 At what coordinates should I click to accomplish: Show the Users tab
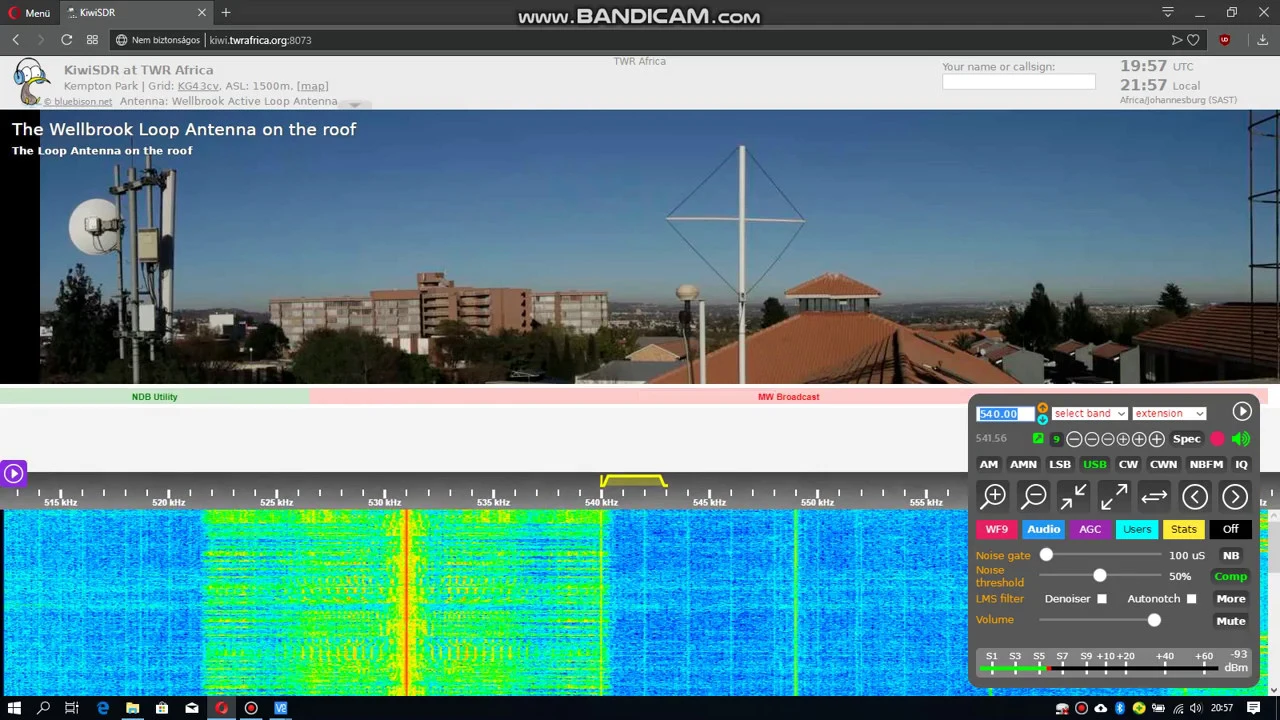coord(1137,529)
